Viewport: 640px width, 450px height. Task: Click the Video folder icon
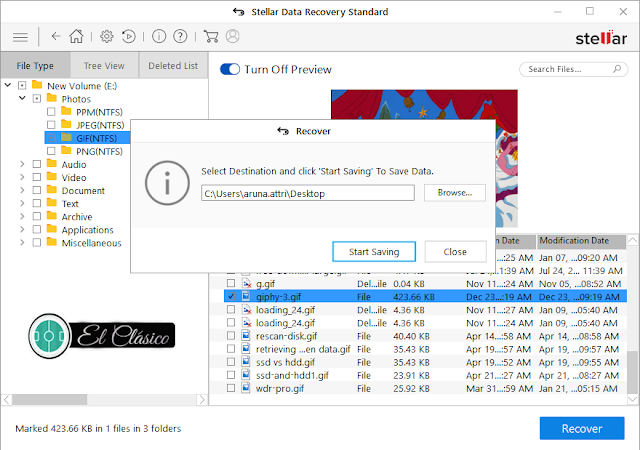click(x=51, y=177)
